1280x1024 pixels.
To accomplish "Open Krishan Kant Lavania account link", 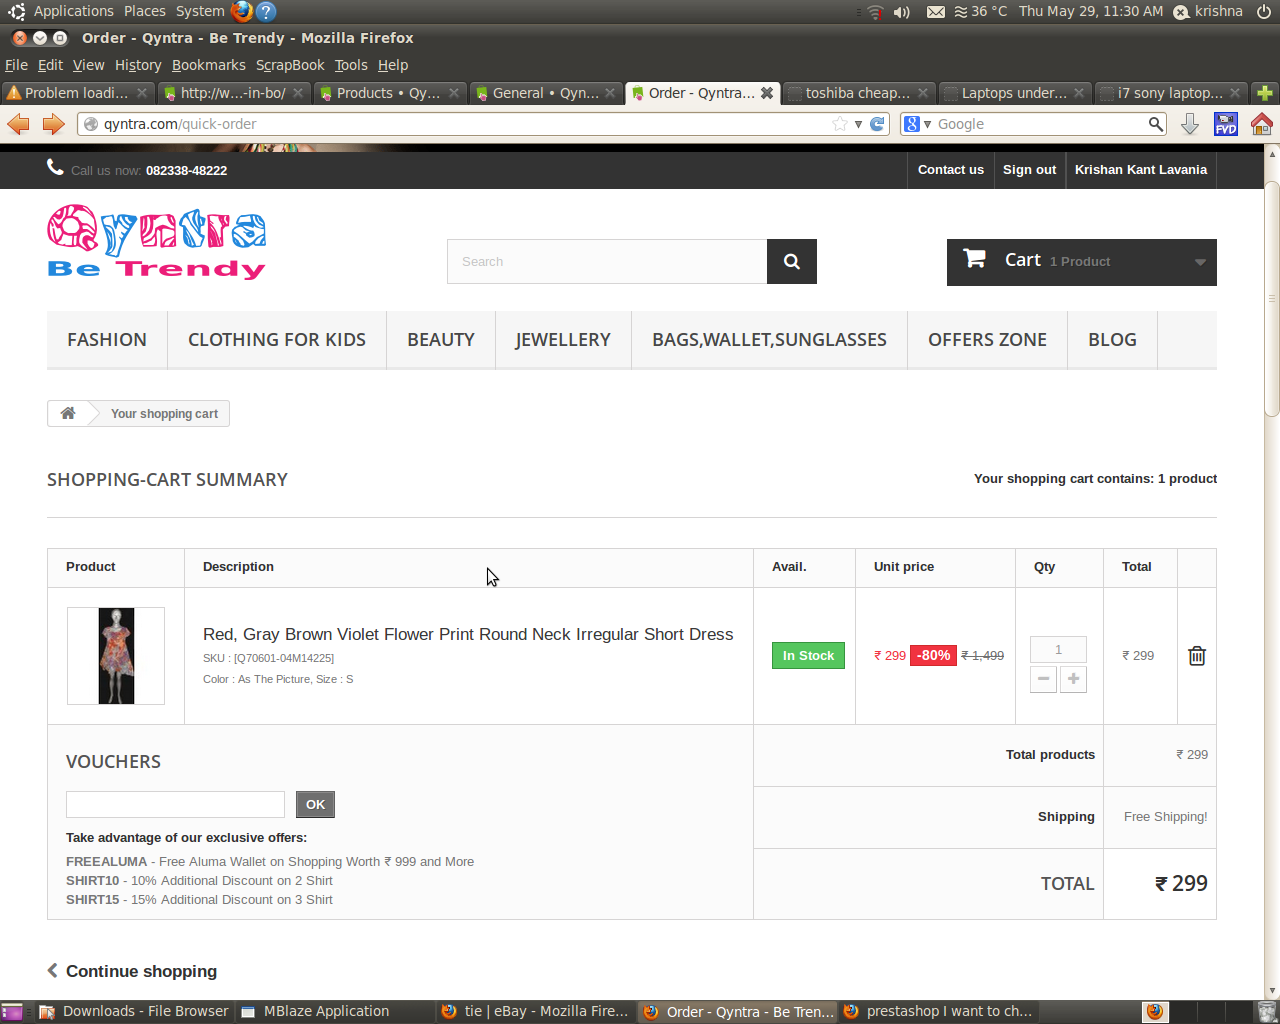I will pos(1141,170).
